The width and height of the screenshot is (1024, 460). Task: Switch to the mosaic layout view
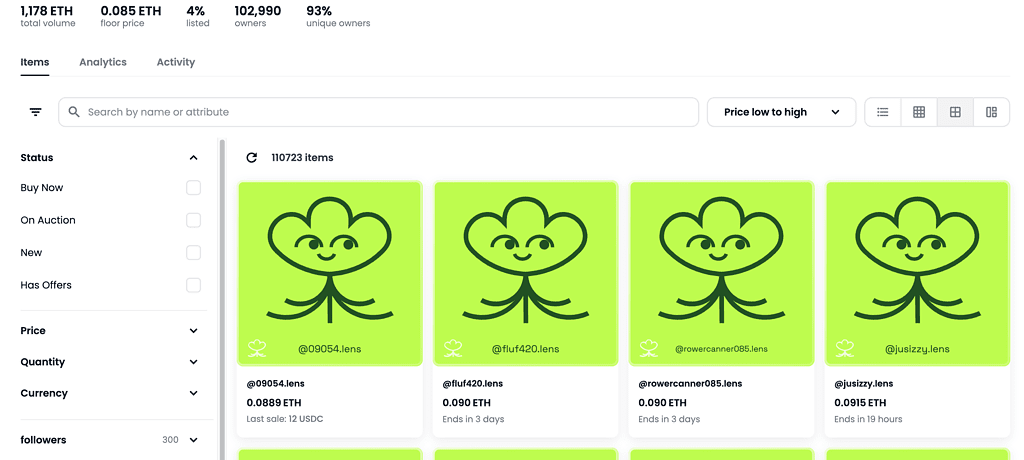pos(991,112)
